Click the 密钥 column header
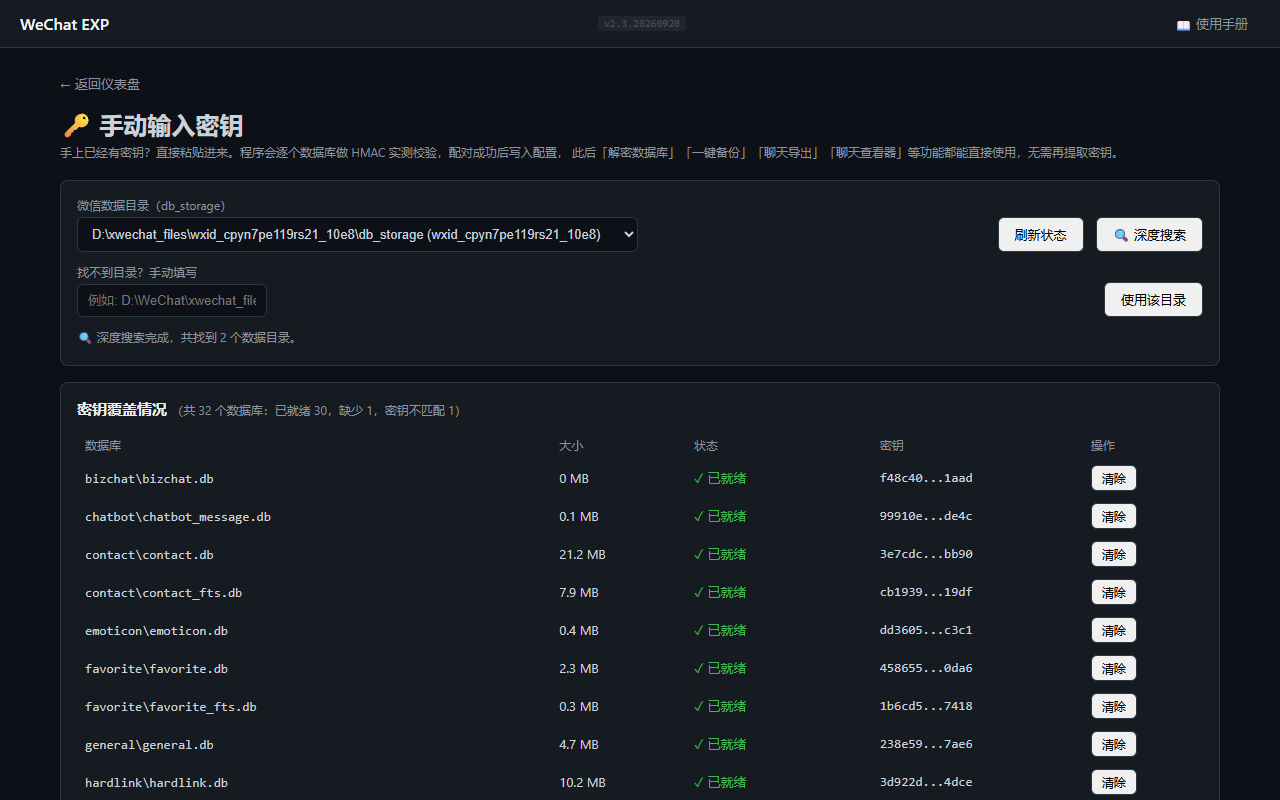The height and width of the screenshot is (800, 1280). (892, 446)
